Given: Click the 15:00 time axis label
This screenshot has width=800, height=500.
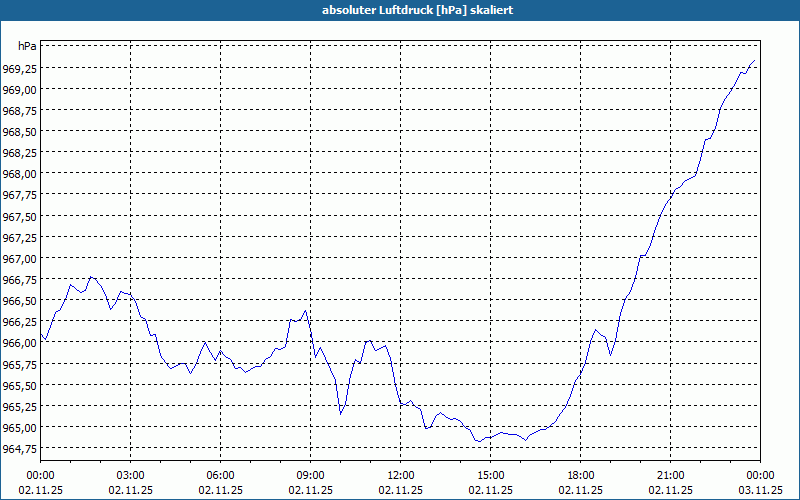Looking at the screenshot, I should click(x=491, y=476).
